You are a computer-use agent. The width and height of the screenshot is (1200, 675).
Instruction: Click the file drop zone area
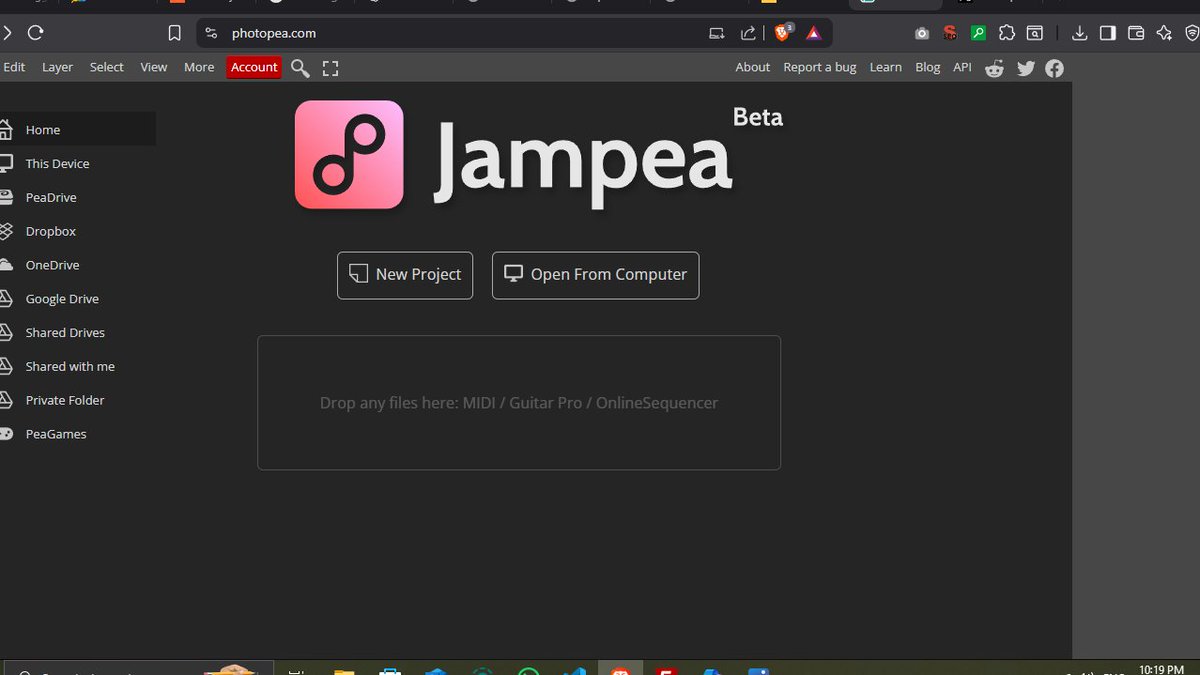tap(519, 403)
